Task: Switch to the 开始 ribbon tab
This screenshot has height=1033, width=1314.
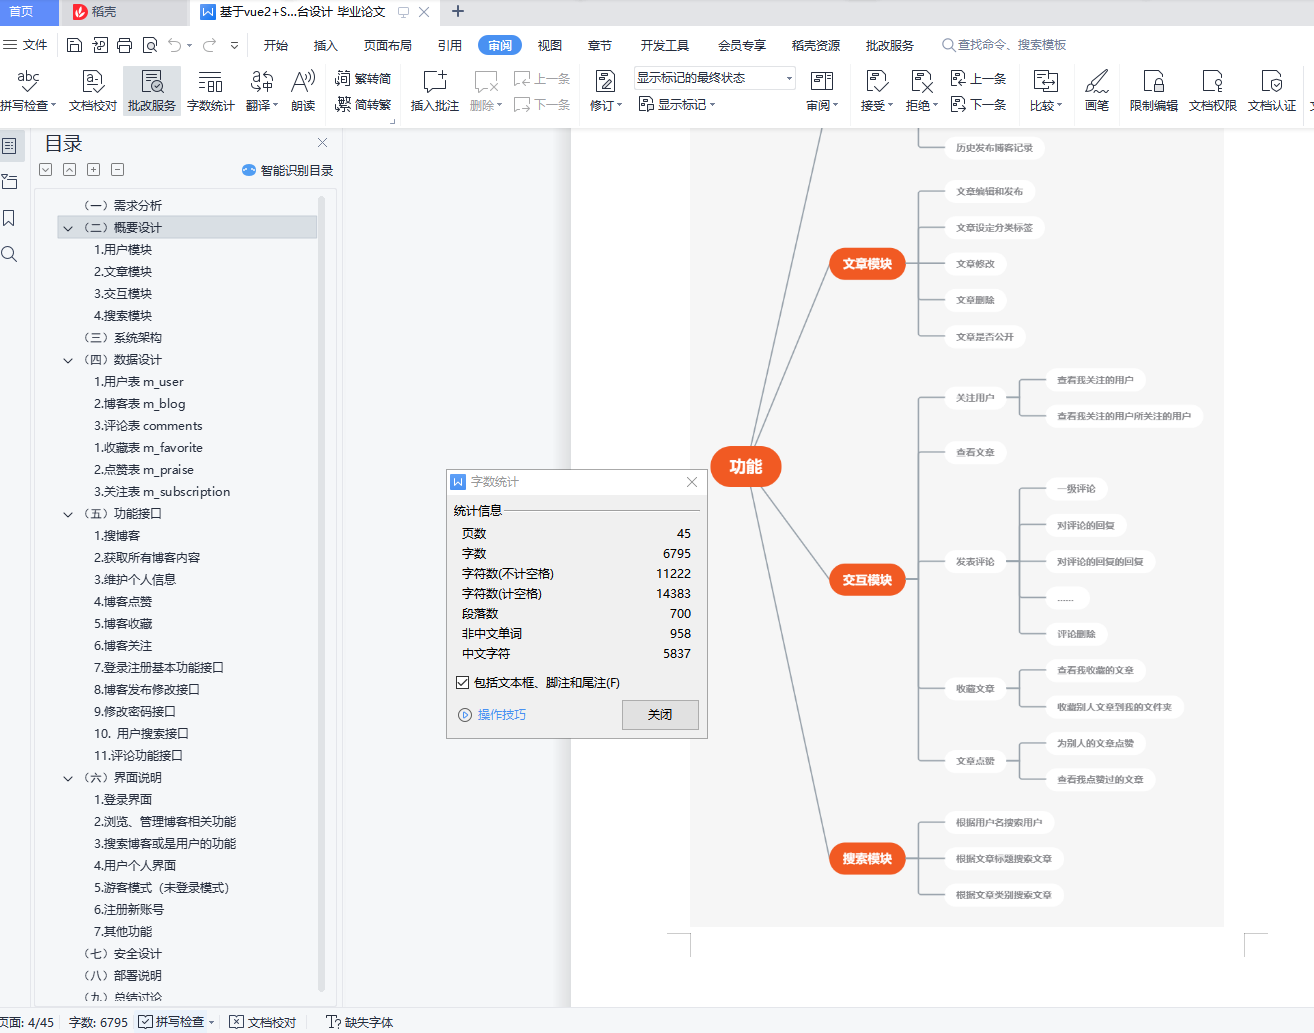Action: 276,45
